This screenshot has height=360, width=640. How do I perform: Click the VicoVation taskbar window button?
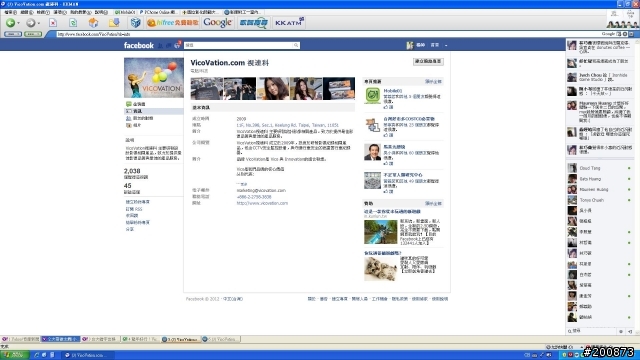click(x=88, y=355)
